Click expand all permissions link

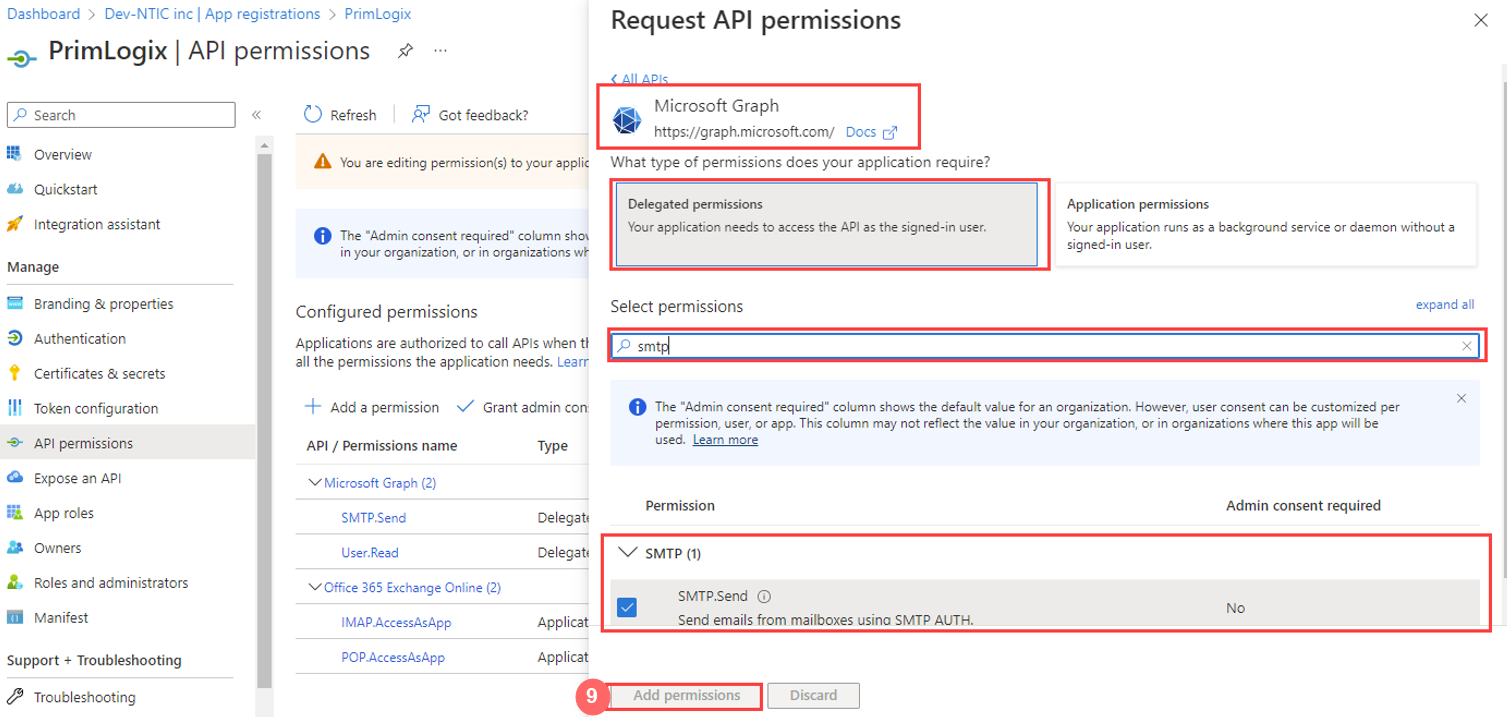1445,305
